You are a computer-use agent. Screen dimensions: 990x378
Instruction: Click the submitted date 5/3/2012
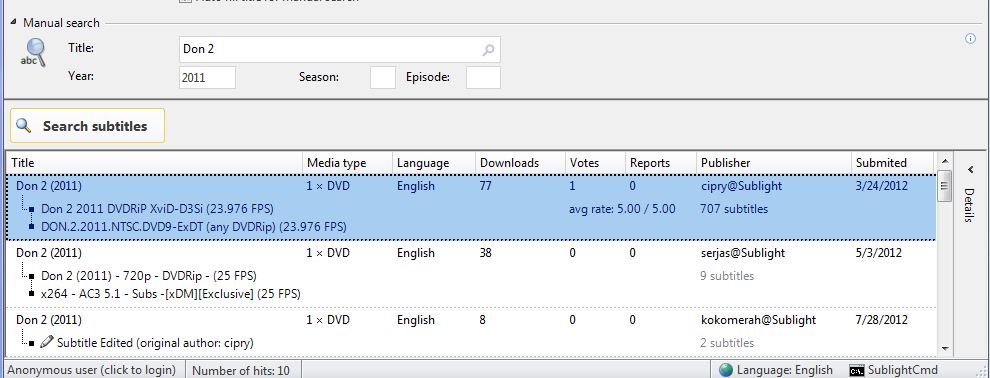tap(878, 253)
